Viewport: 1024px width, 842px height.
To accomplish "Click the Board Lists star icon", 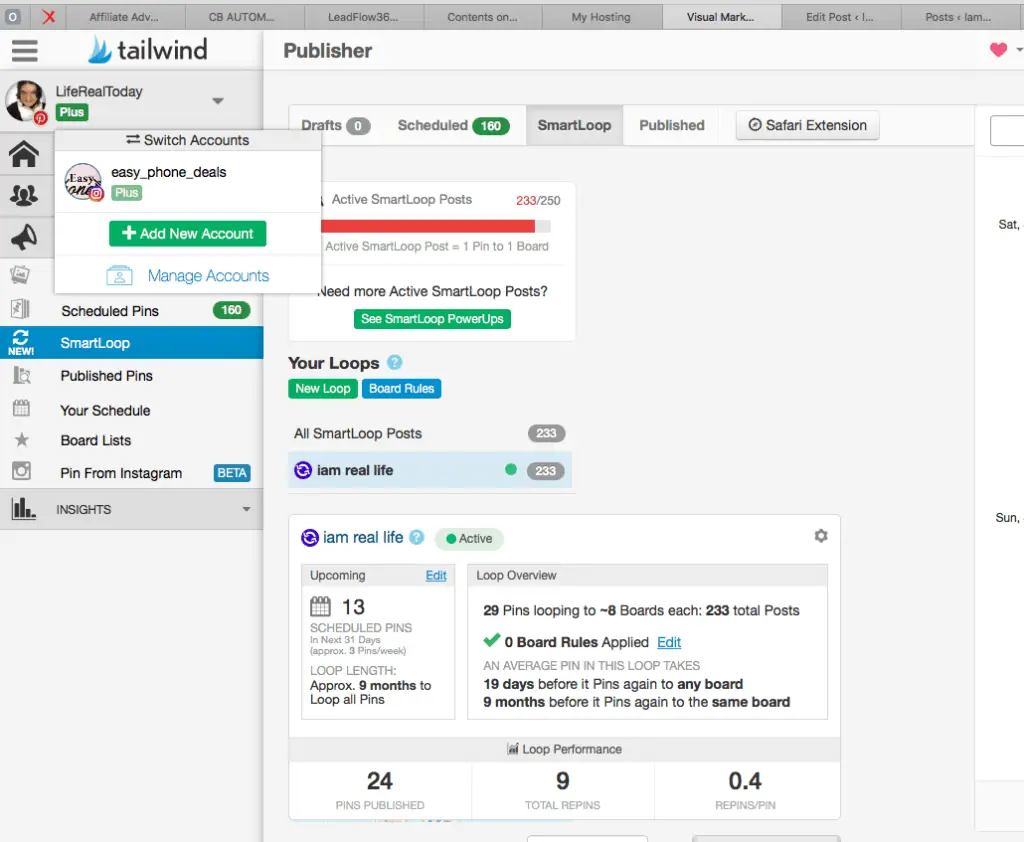I will 22,440.
